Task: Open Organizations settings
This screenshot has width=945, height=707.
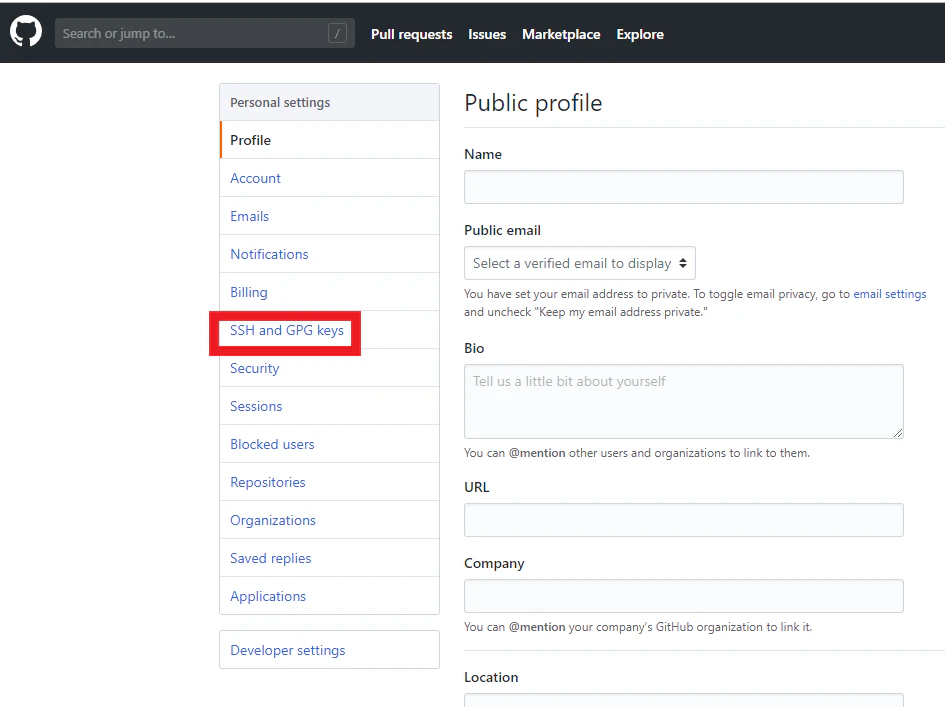Action: (x=330, y=520)
